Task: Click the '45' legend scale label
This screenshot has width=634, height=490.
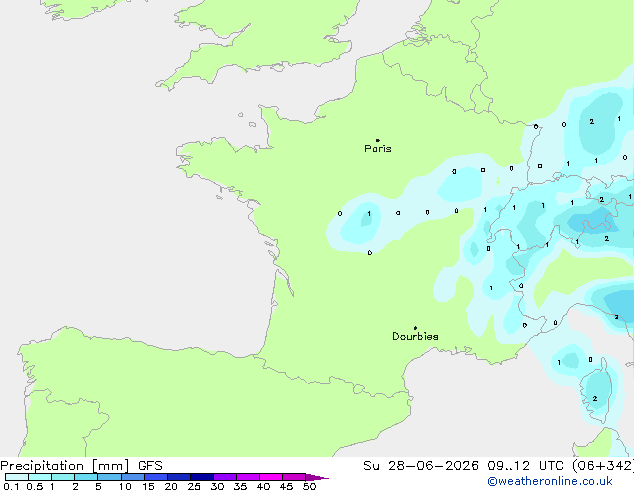Action: [286, 486]
